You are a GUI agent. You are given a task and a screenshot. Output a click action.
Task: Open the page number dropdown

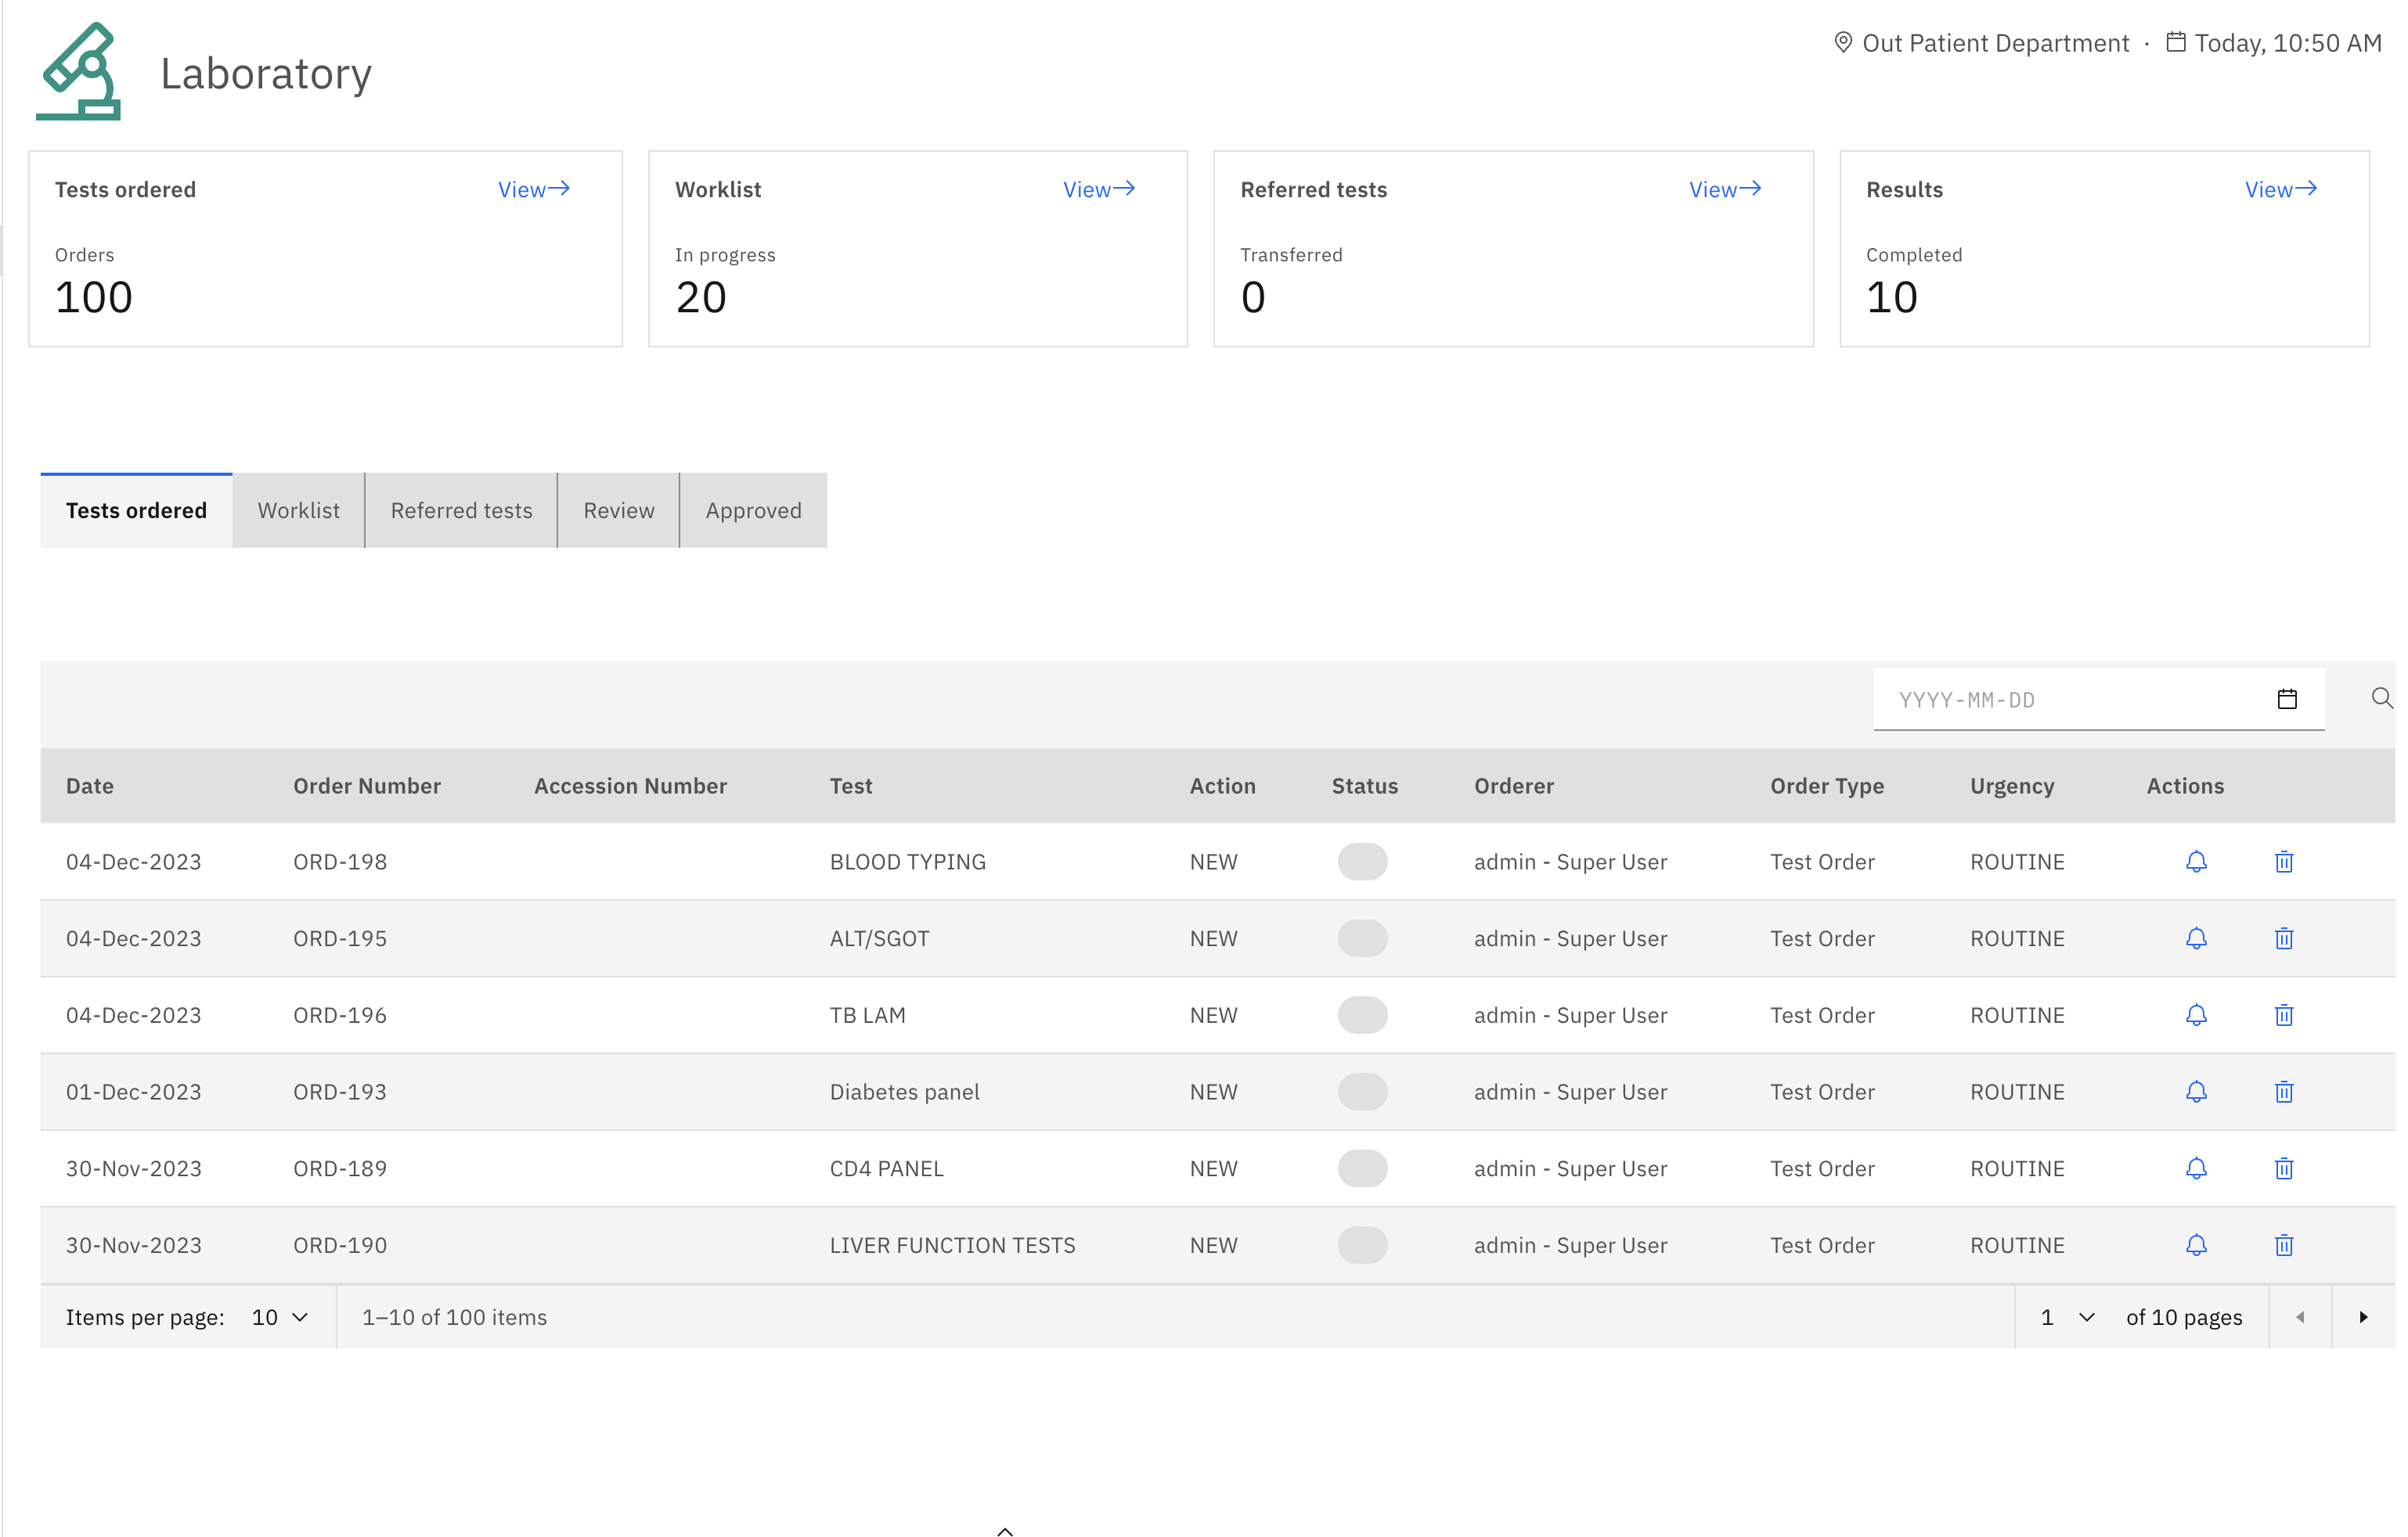2067,1317
